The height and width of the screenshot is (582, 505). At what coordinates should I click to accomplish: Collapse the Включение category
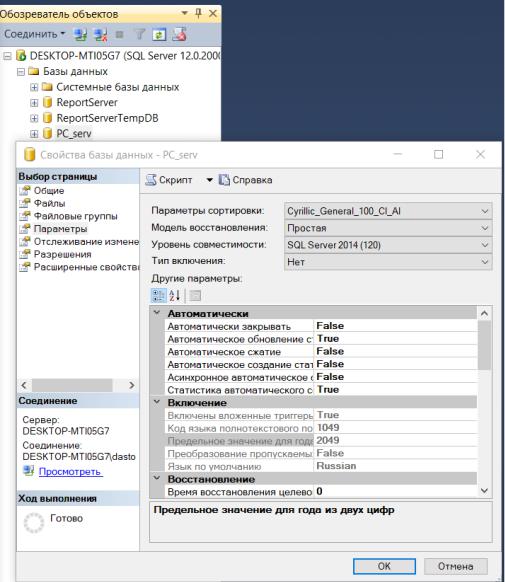pos(157,402)
